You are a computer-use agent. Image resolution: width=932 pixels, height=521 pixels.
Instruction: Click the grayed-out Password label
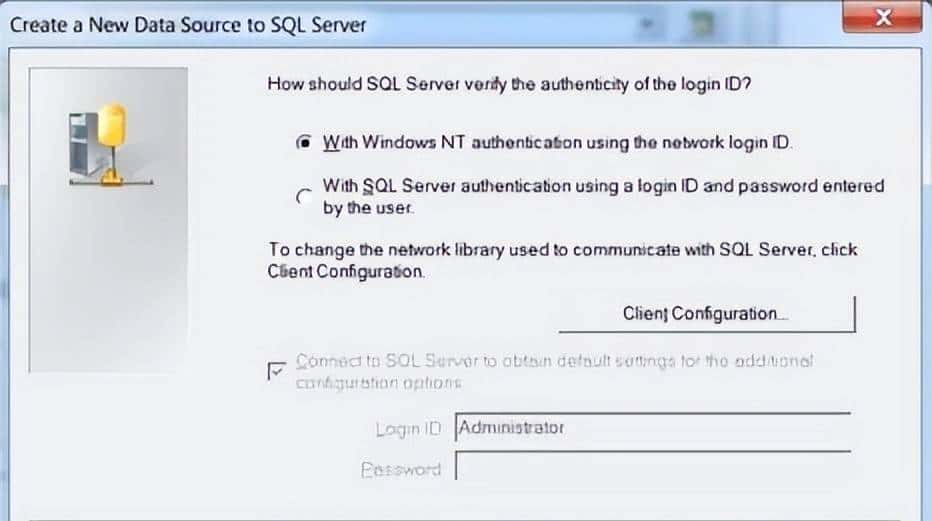pos(400,468)
